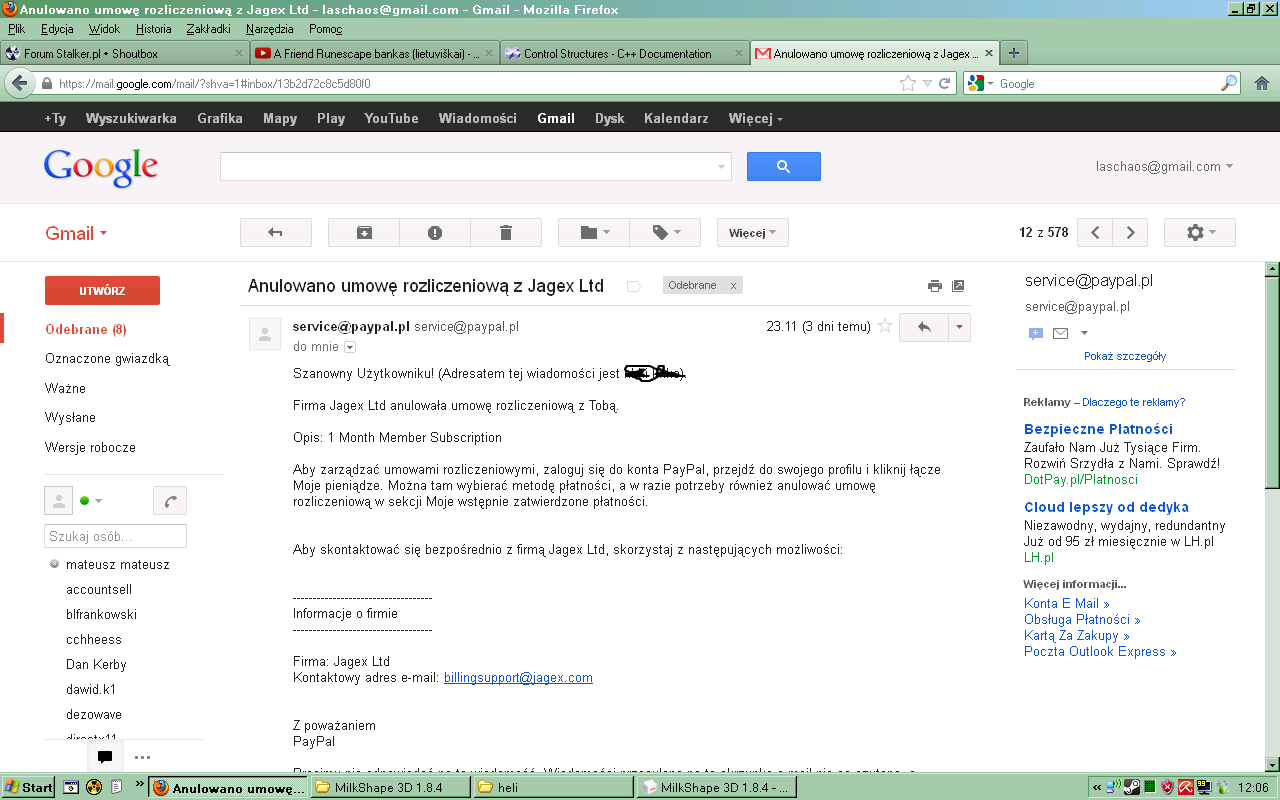This screenshot has width=1280, height=800.
Task: Click the phone call icon in chat
Action: [170, 500]
